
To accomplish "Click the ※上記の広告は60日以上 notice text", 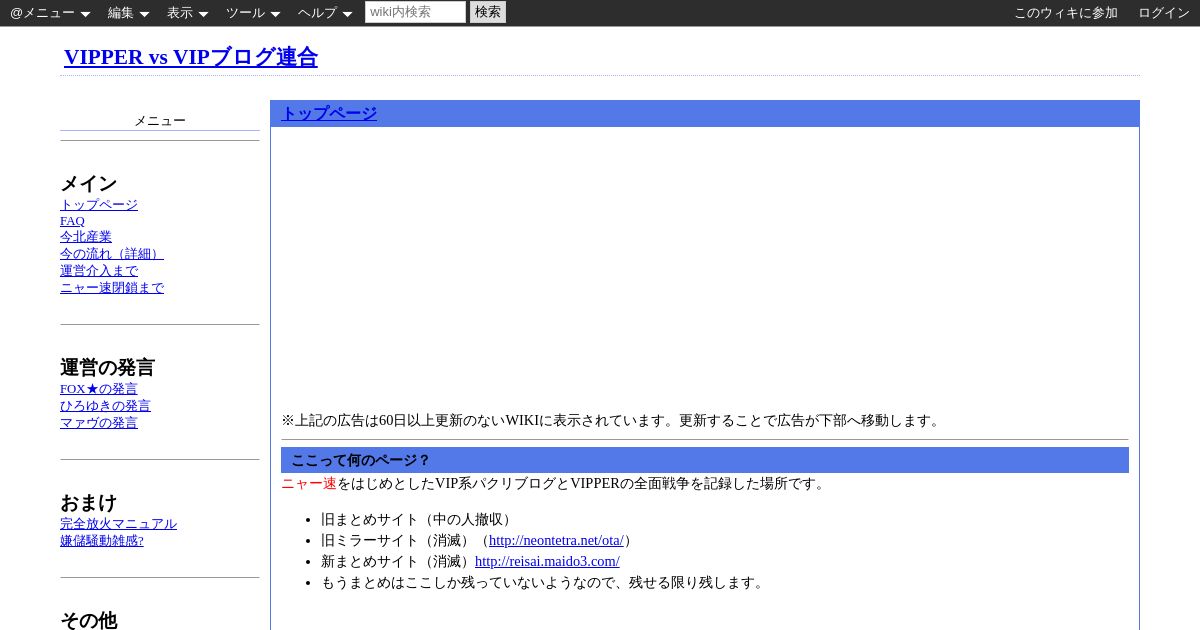I will tap(613, 420).
